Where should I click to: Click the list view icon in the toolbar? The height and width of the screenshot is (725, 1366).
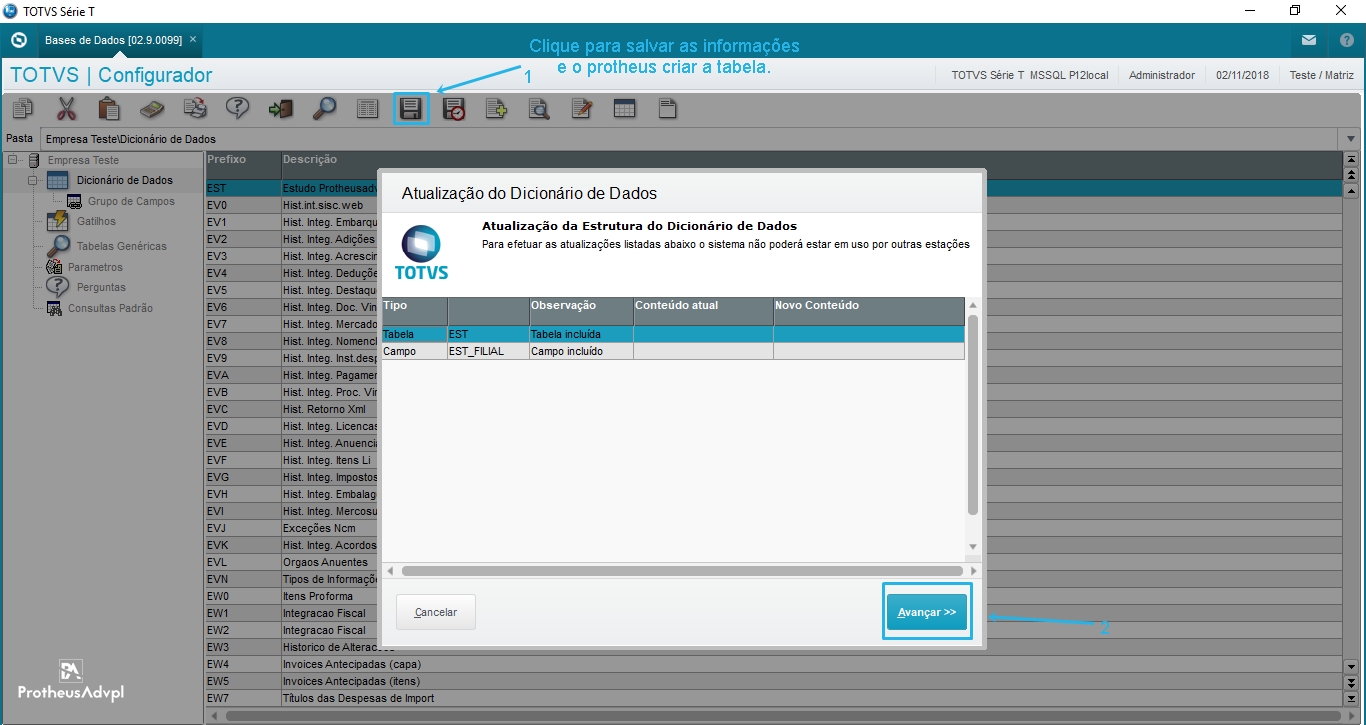367,109
